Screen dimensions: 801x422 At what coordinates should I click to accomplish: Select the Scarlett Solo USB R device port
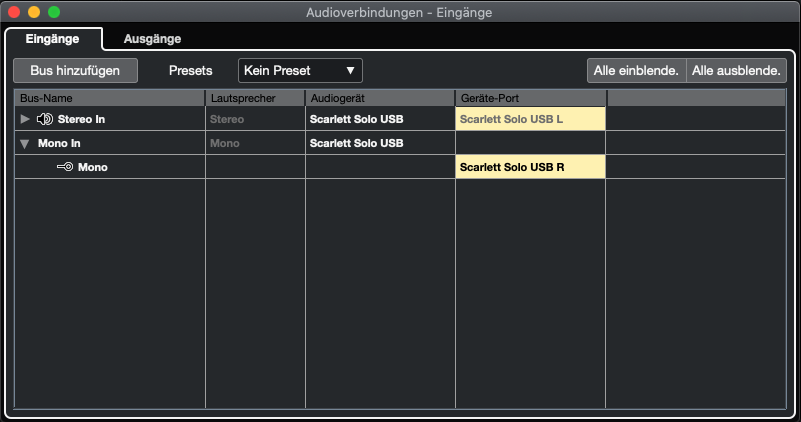click(530, 167)
